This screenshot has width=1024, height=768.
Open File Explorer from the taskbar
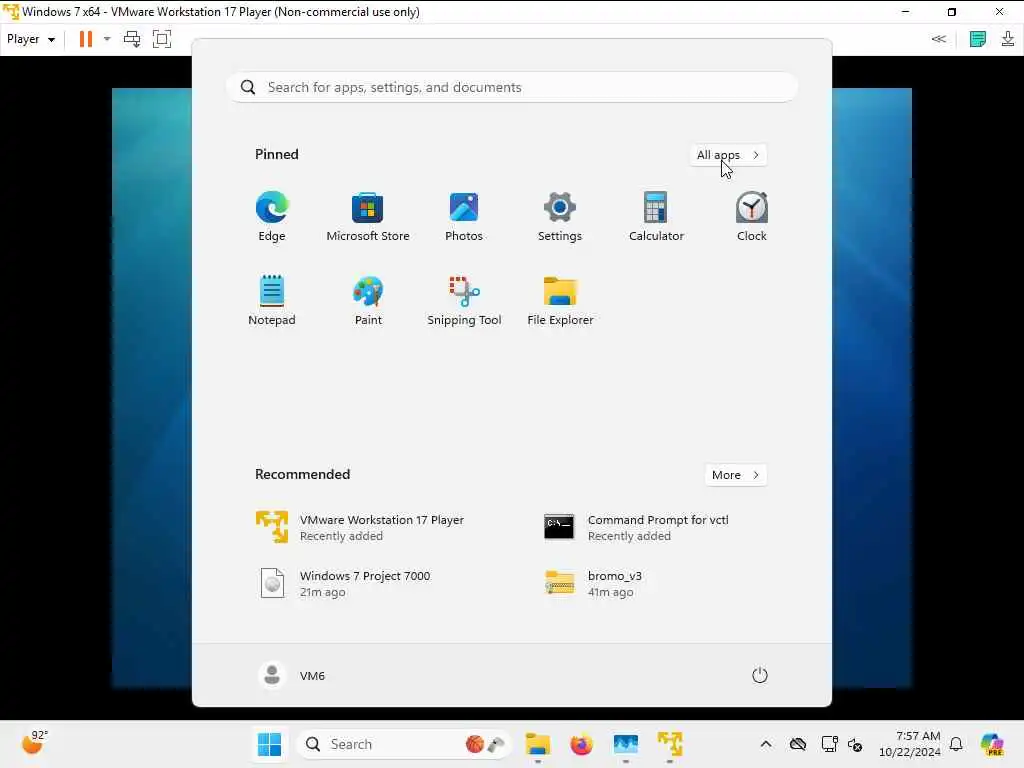[x=537, y=744]
